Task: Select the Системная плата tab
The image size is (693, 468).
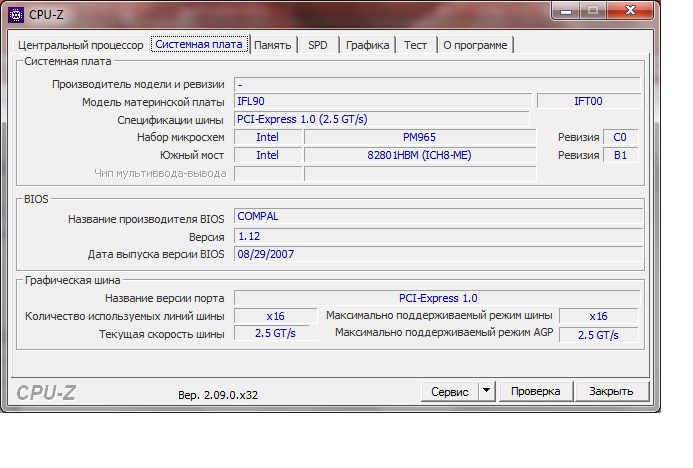Action: coord(199,44)
